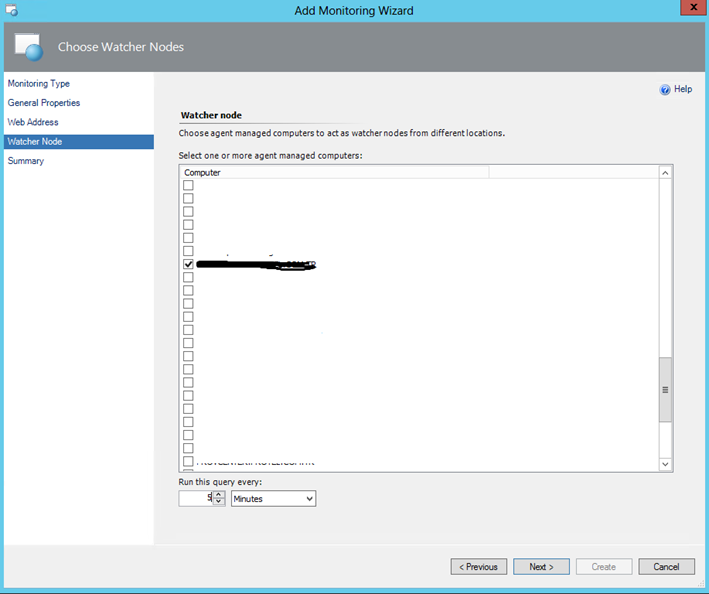Click the computer list scroll up arrow
This screenshot has width=709, height=594.
click(x=665, y=173)
